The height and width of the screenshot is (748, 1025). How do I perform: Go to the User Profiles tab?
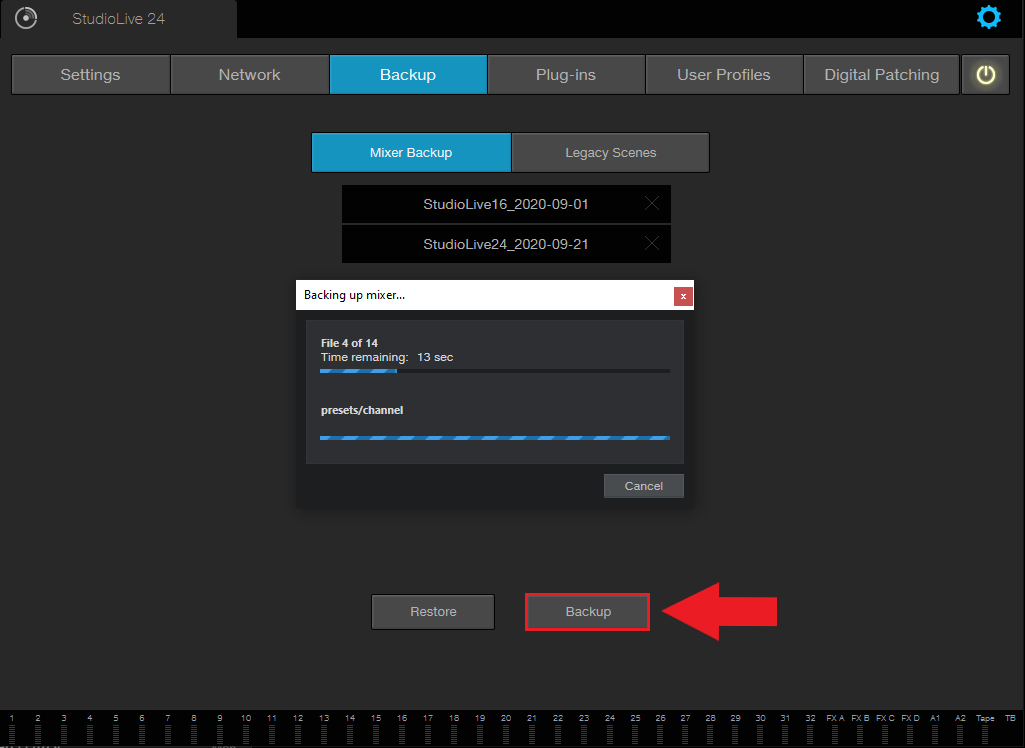(724, 75)
